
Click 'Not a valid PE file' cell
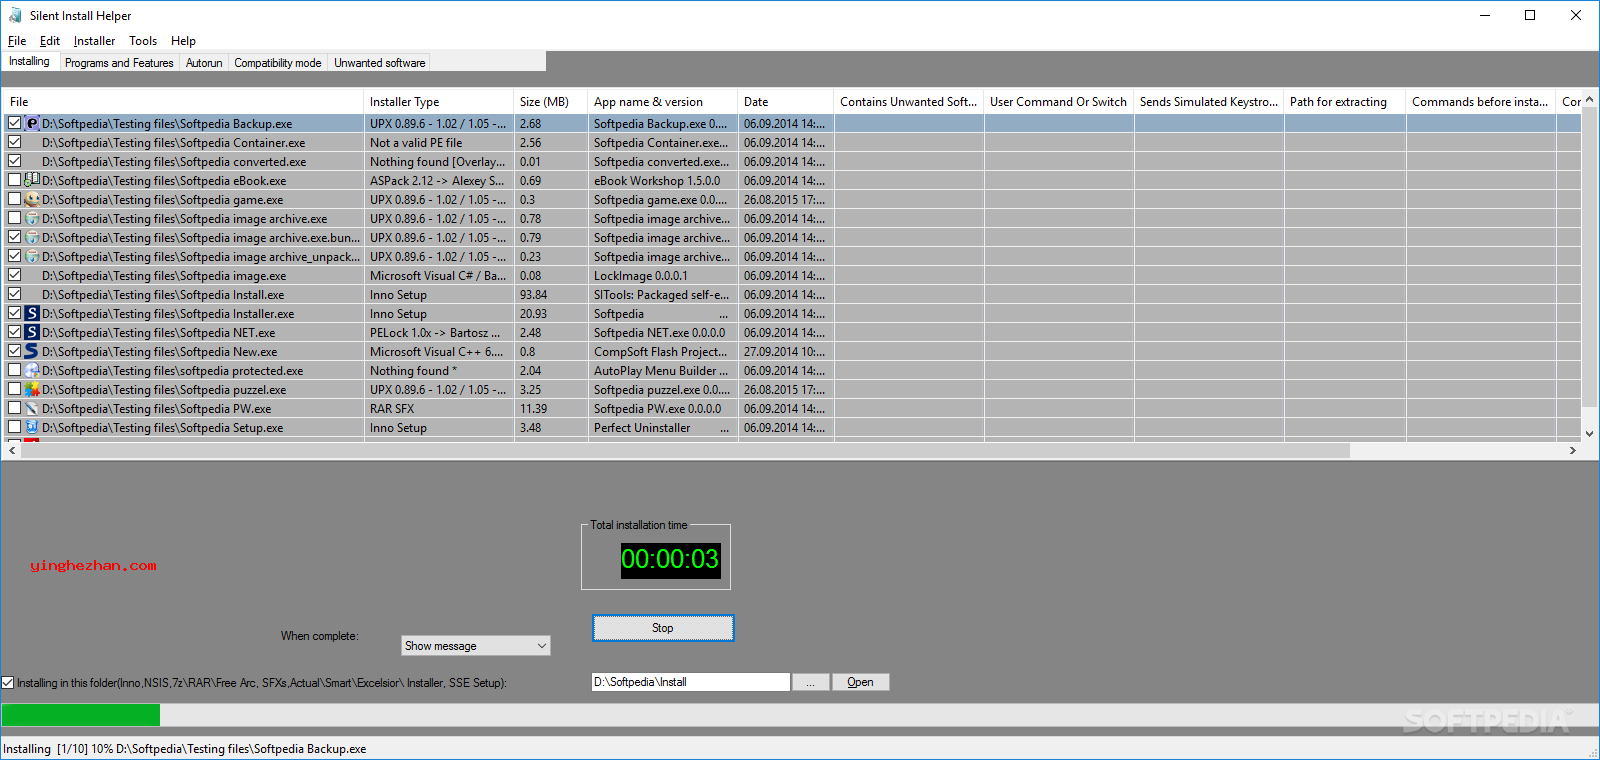click(439, 143)
